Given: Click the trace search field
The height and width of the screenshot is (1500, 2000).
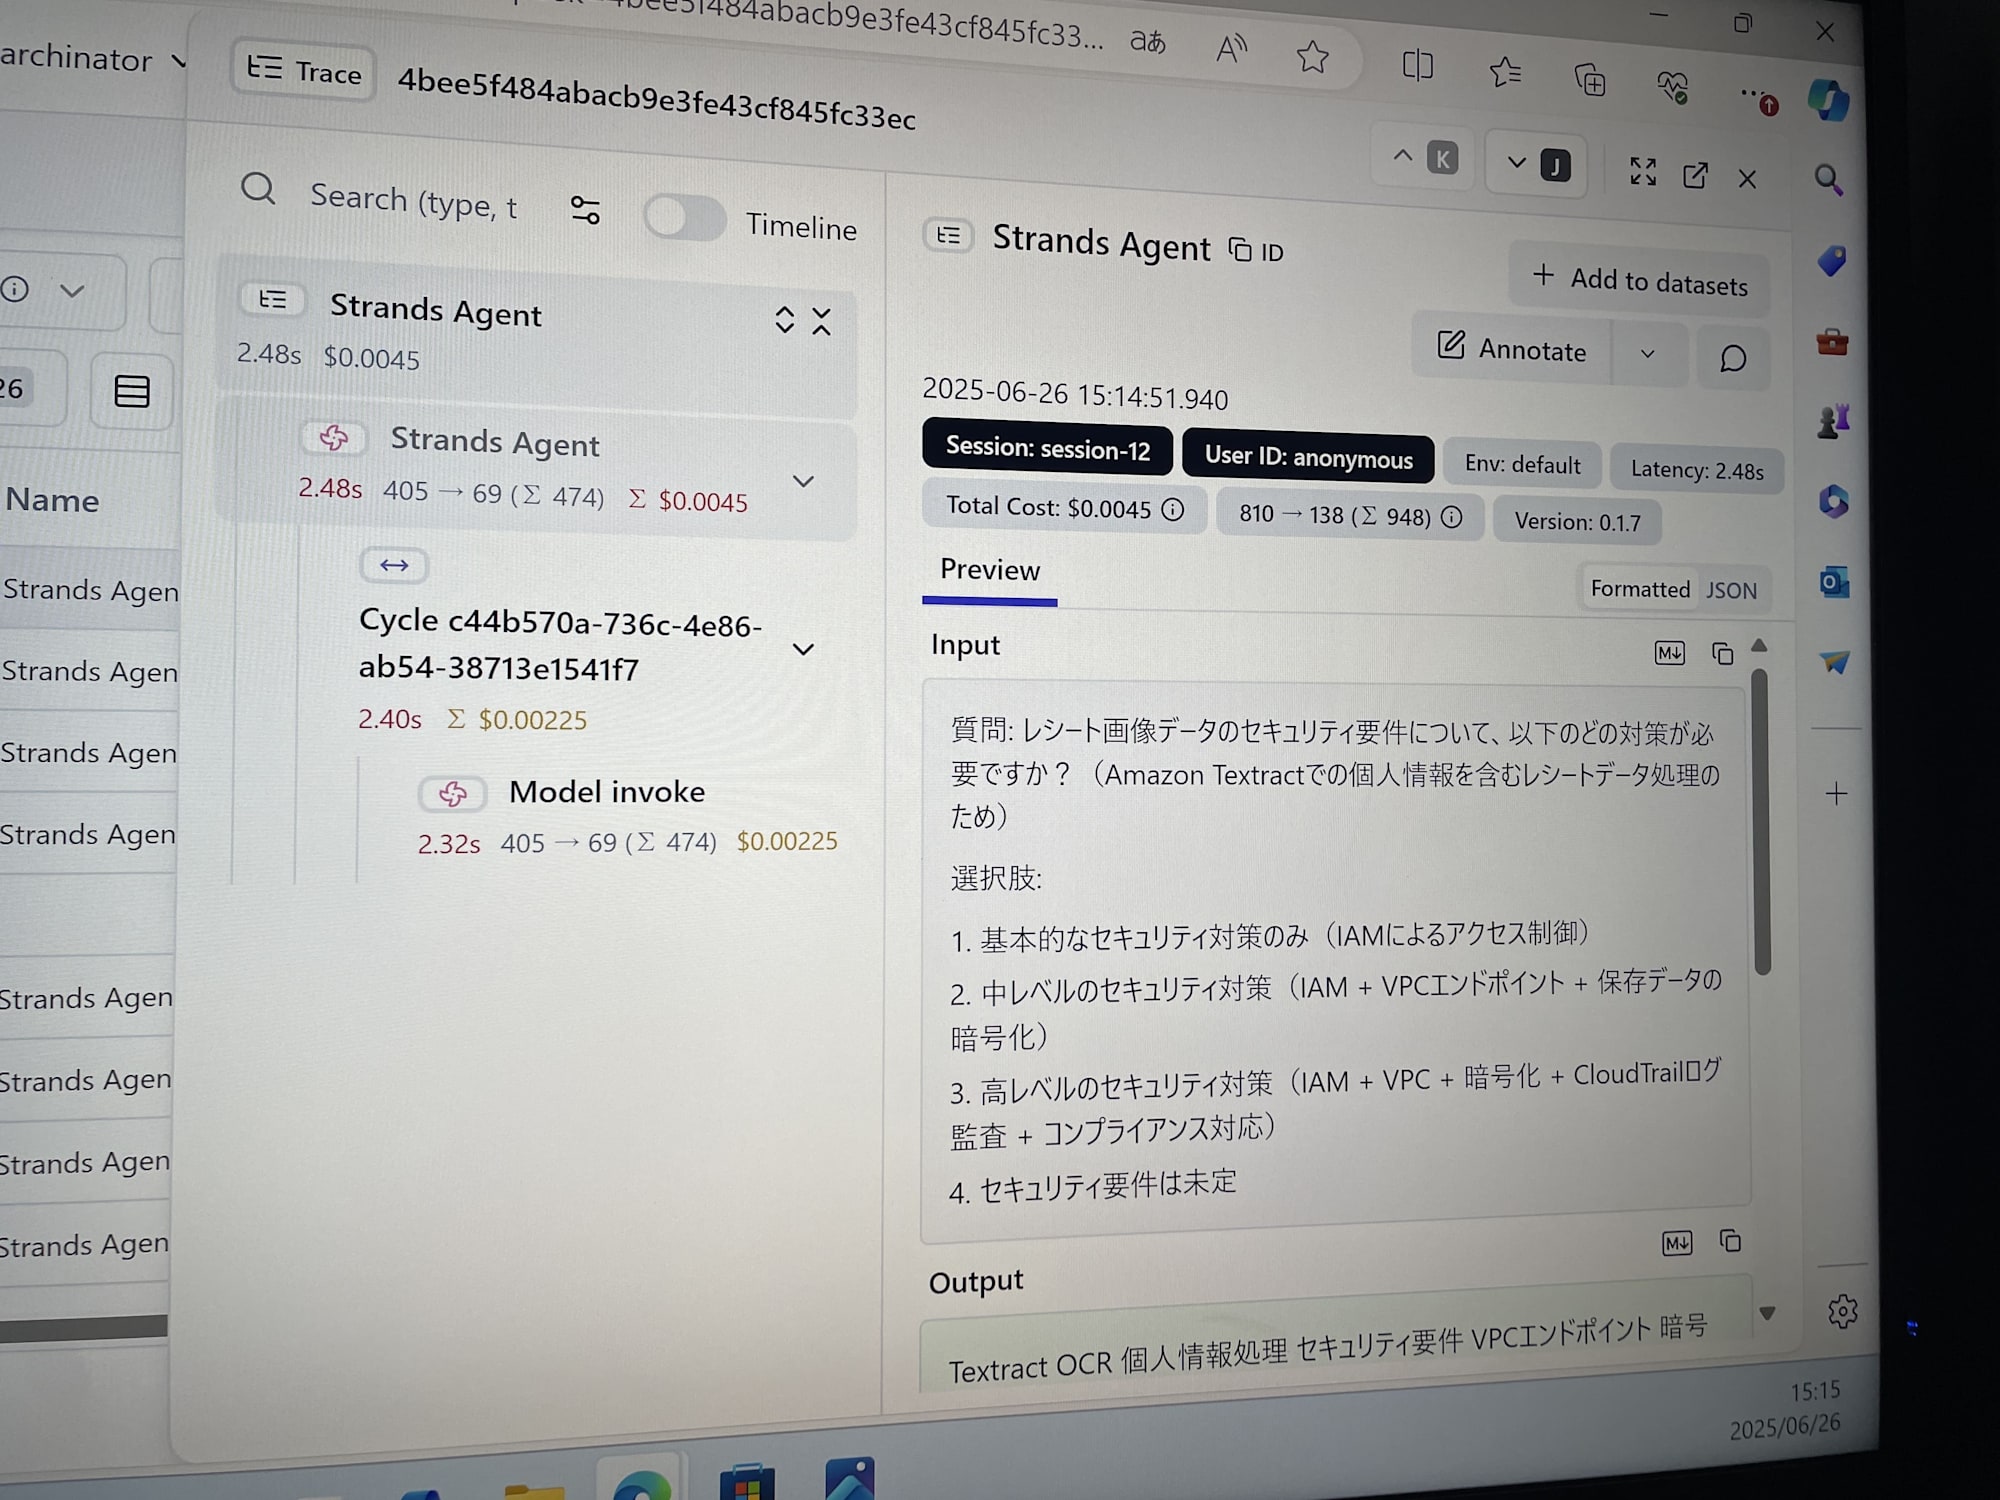Looking at the screenshot, I should tap(413, 201).
